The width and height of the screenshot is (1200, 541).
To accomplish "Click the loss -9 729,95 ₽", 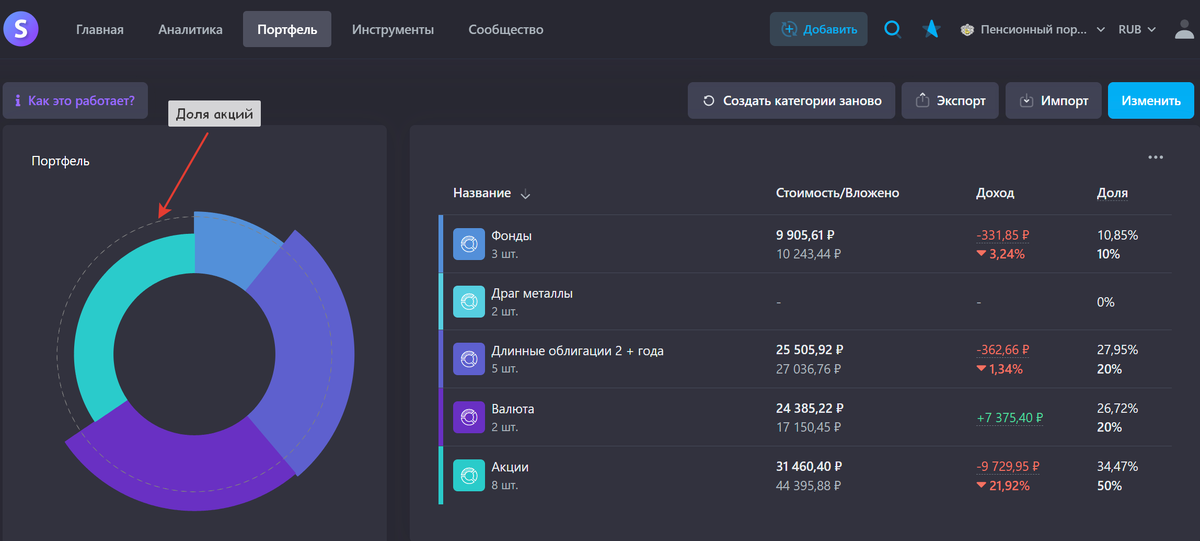I will 1010,467.
